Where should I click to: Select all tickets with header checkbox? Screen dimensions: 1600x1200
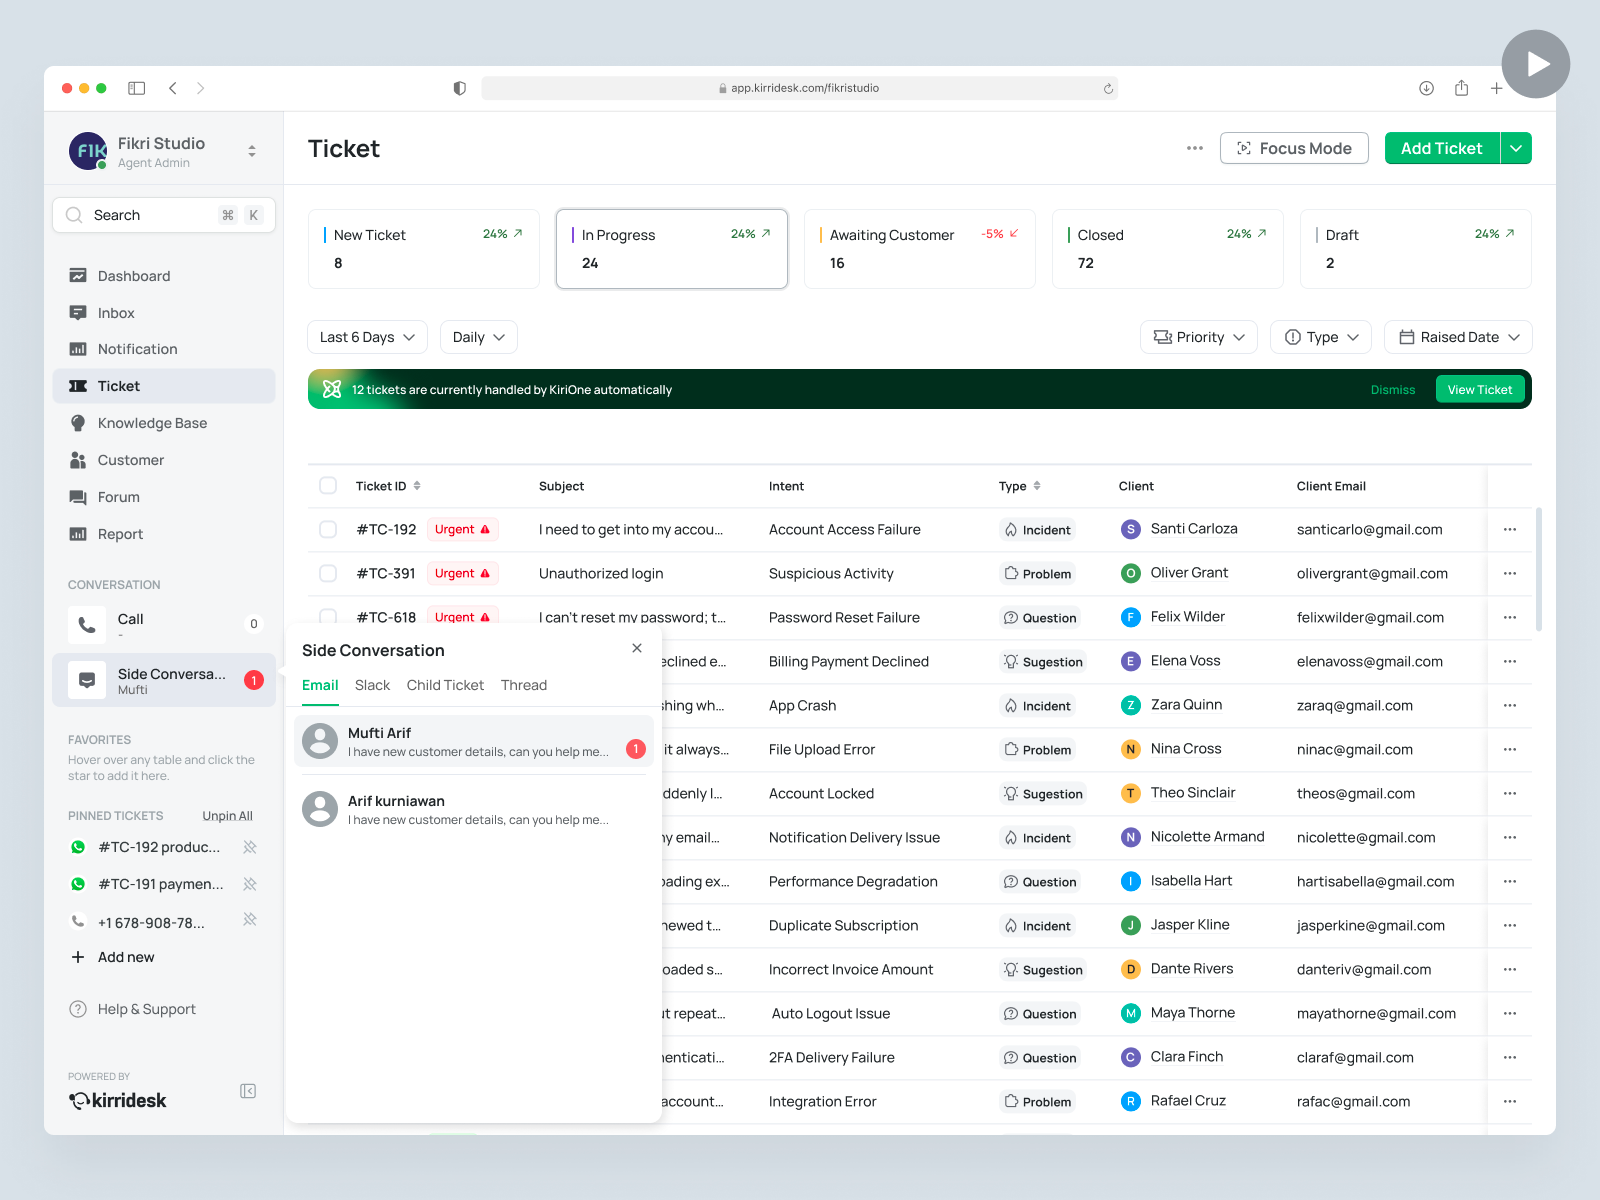click(328, 486)
